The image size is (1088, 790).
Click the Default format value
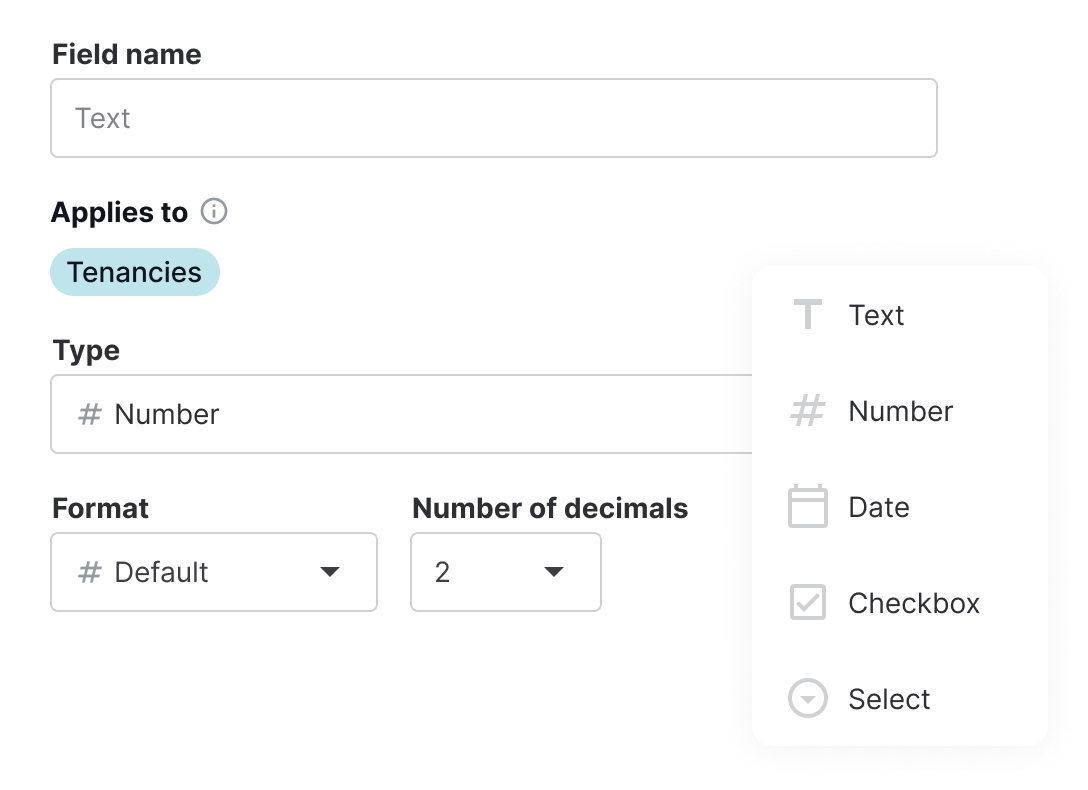click(x=161, y=572)
